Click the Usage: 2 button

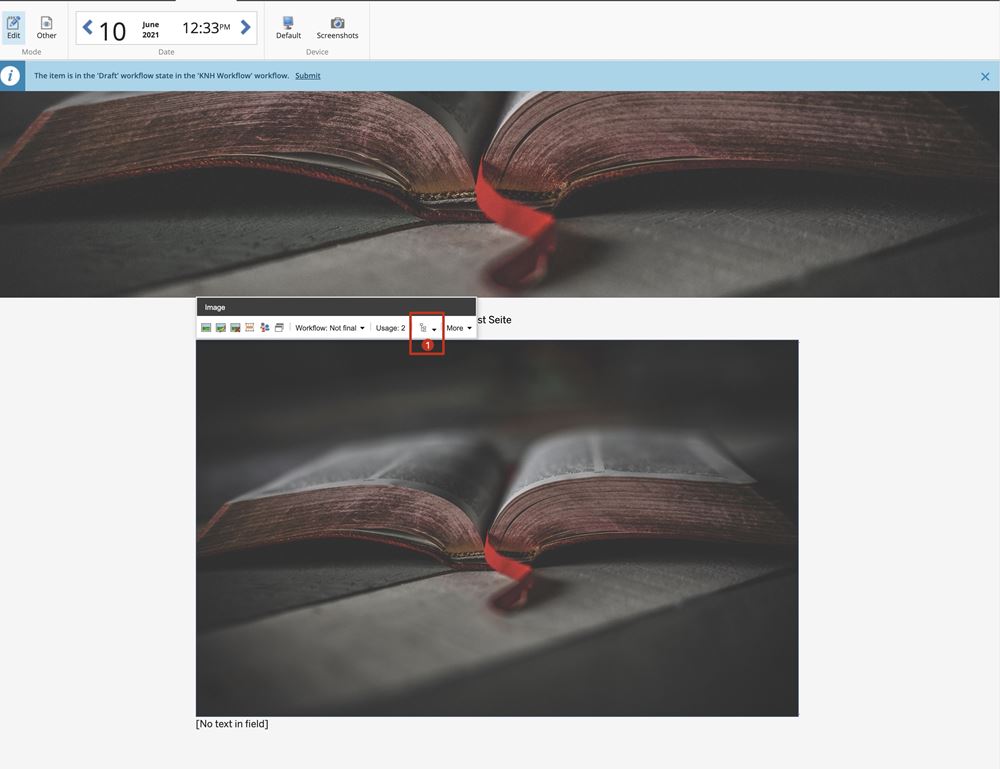[x=390, y=328]
